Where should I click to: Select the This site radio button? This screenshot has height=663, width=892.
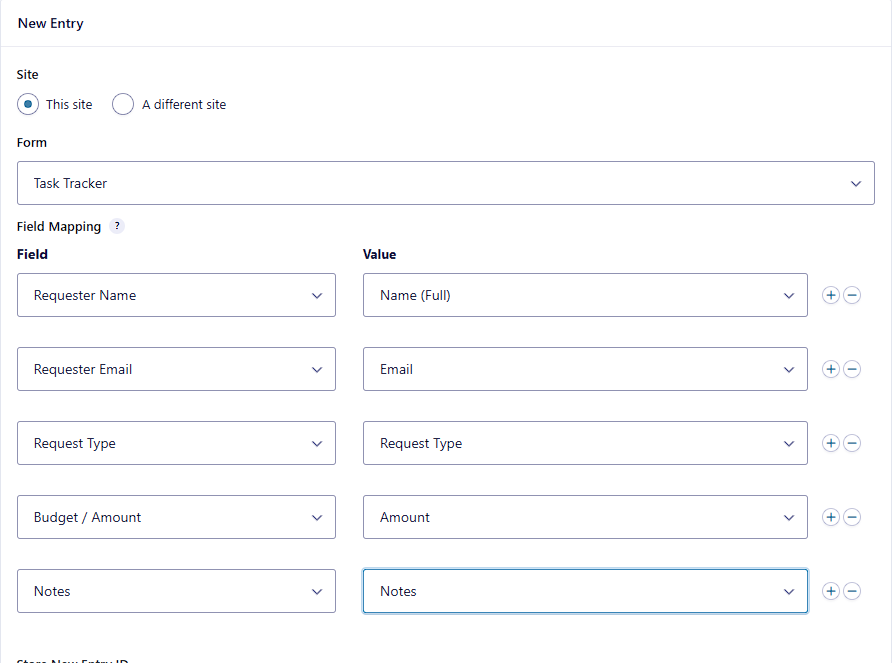pos(28,104)
